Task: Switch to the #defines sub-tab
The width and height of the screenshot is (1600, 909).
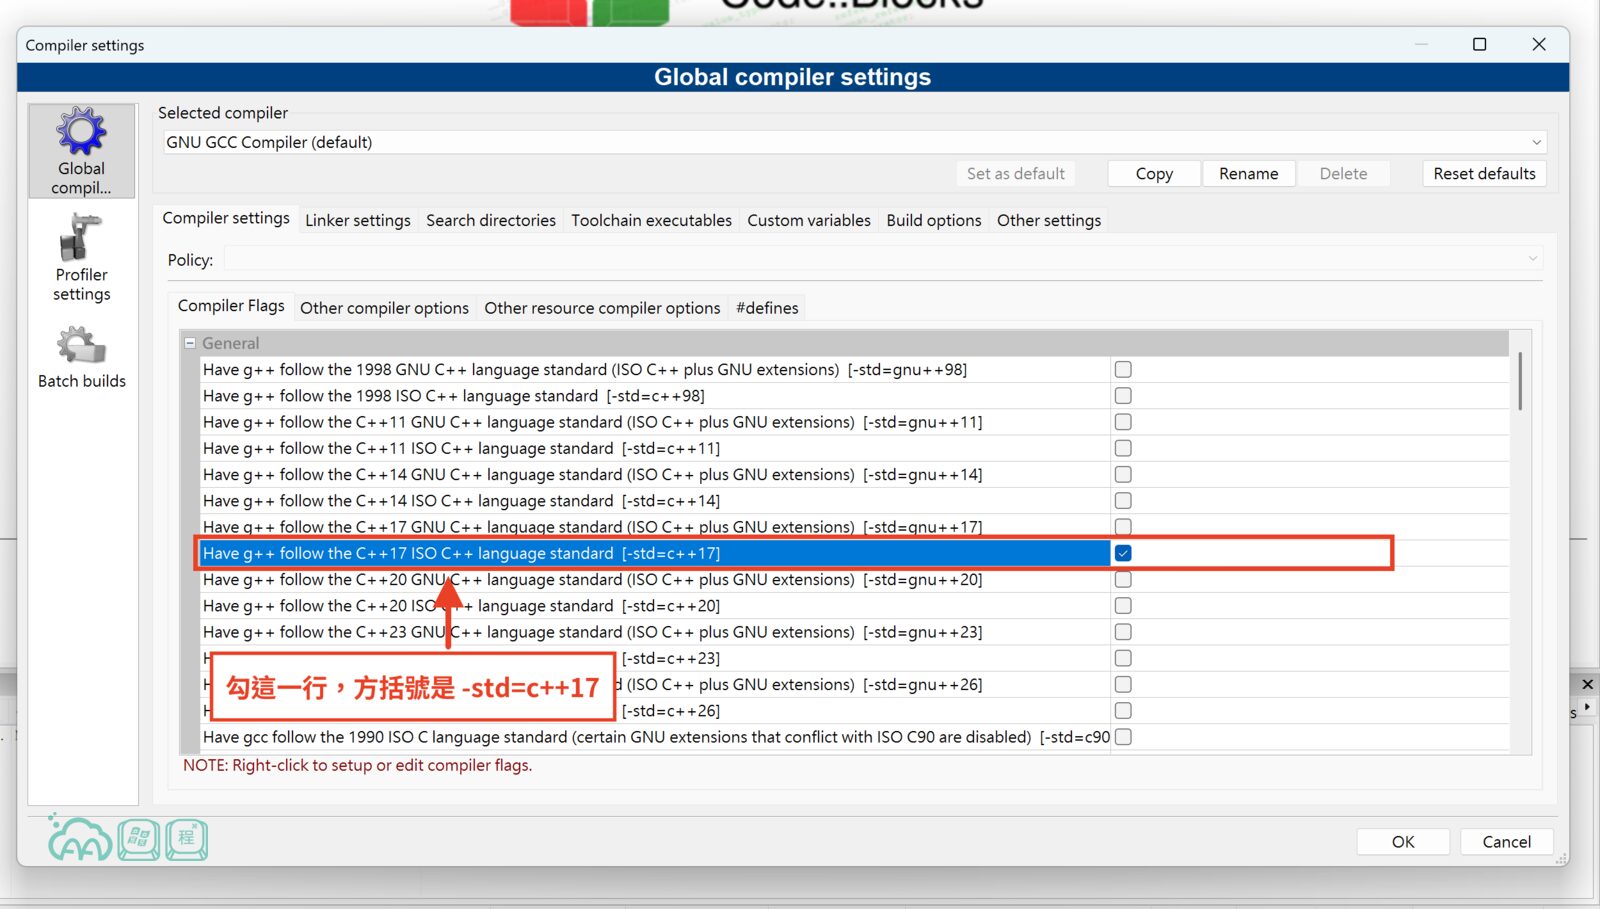Action: click(767, 308)
